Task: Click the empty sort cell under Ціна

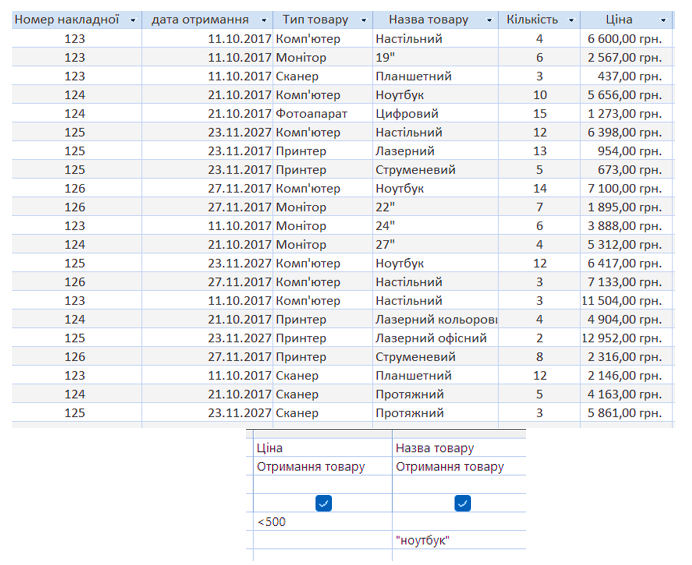Action: 322,484
